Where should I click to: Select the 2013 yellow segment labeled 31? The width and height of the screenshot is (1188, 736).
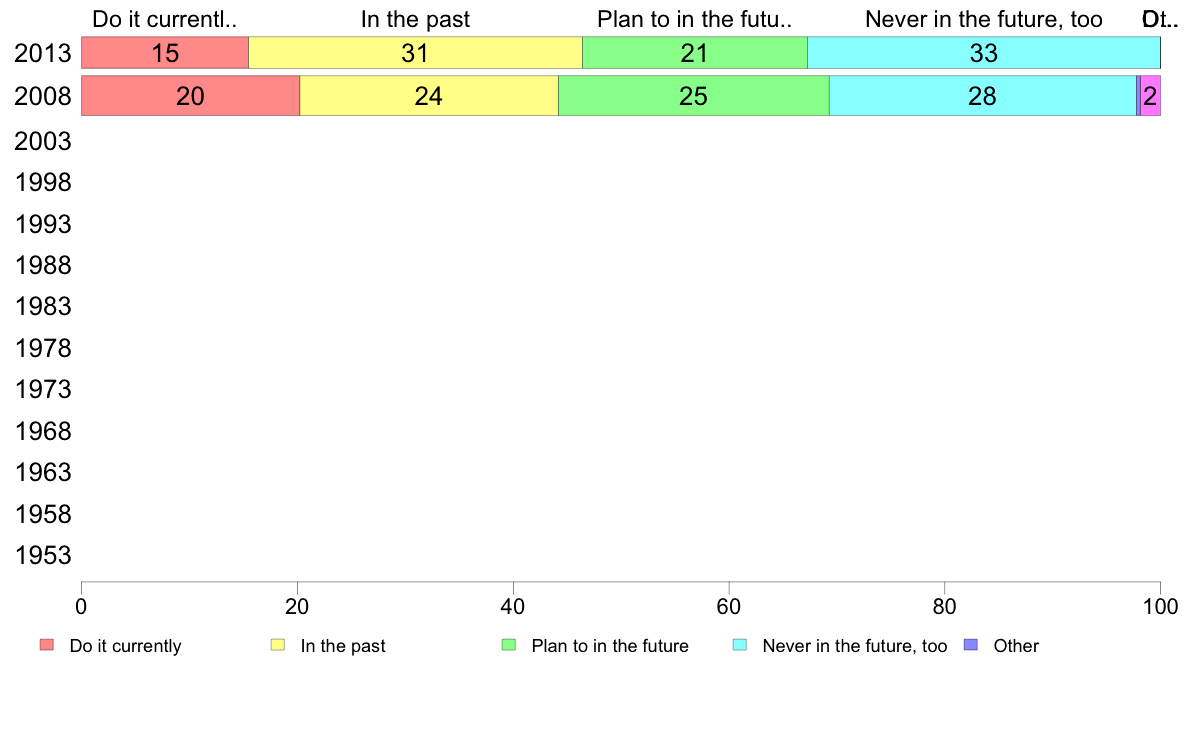pos(415,52)
